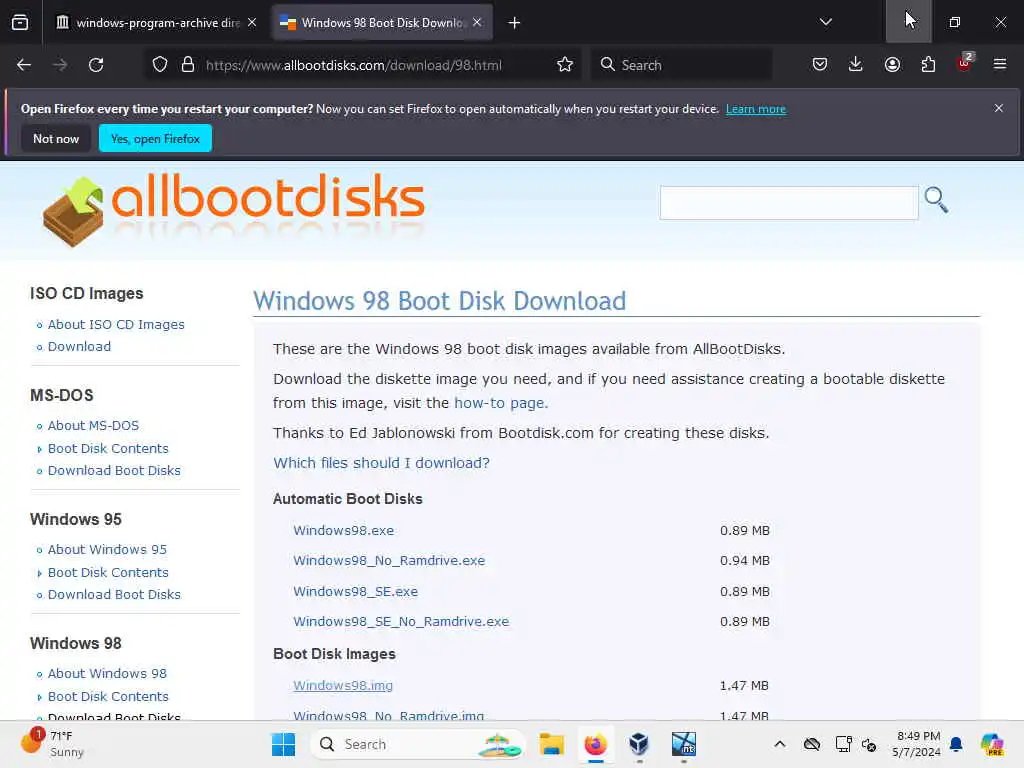1024x768 pixels.
Task: Open File Explorer from taskbar
Action: [x=551, y=744]
